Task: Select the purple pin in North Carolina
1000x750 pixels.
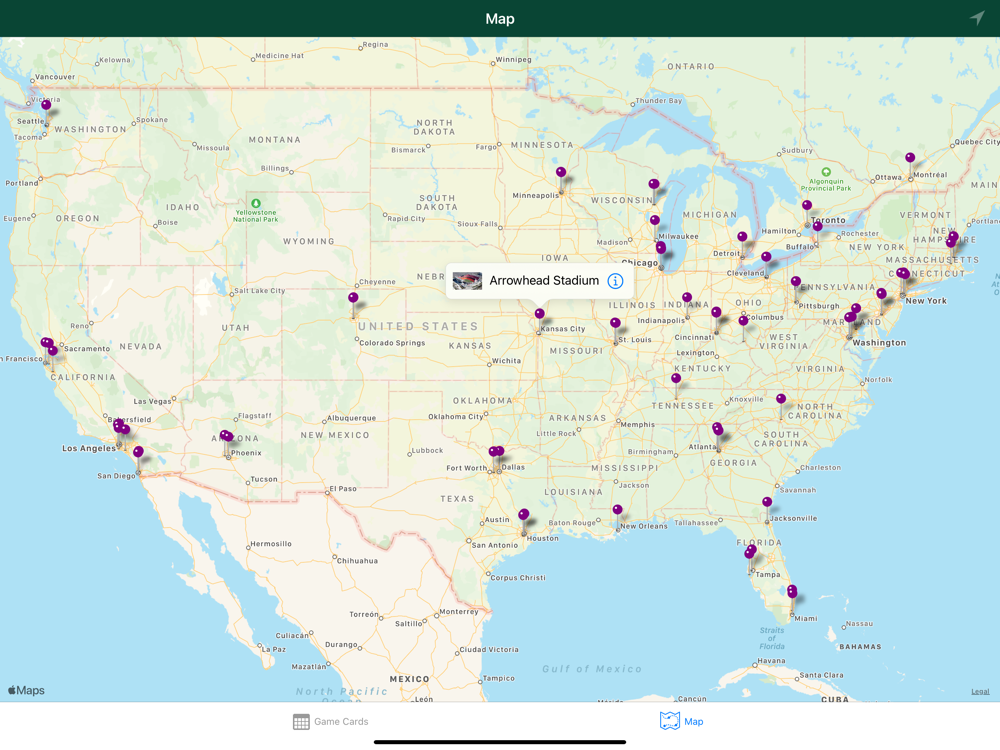Action: [781, 399]
